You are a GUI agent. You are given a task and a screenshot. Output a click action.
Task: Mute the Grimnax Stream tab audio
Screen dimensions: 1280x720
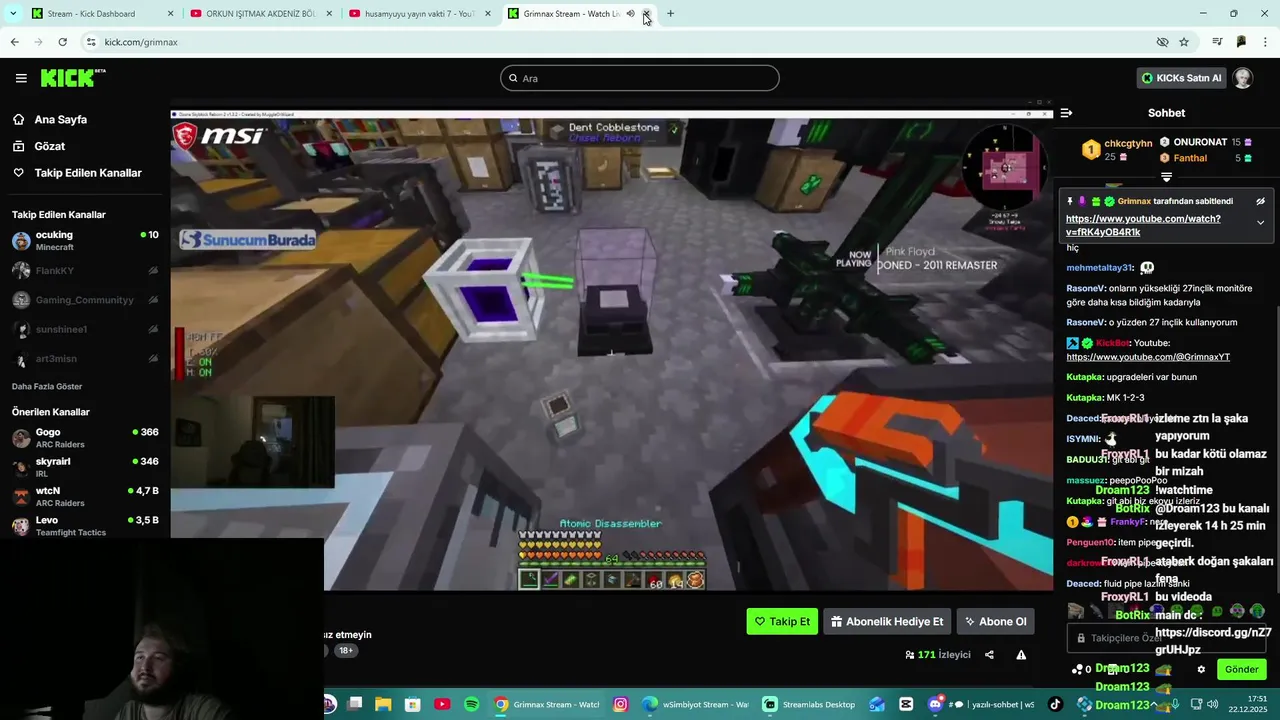coord(630,14)
